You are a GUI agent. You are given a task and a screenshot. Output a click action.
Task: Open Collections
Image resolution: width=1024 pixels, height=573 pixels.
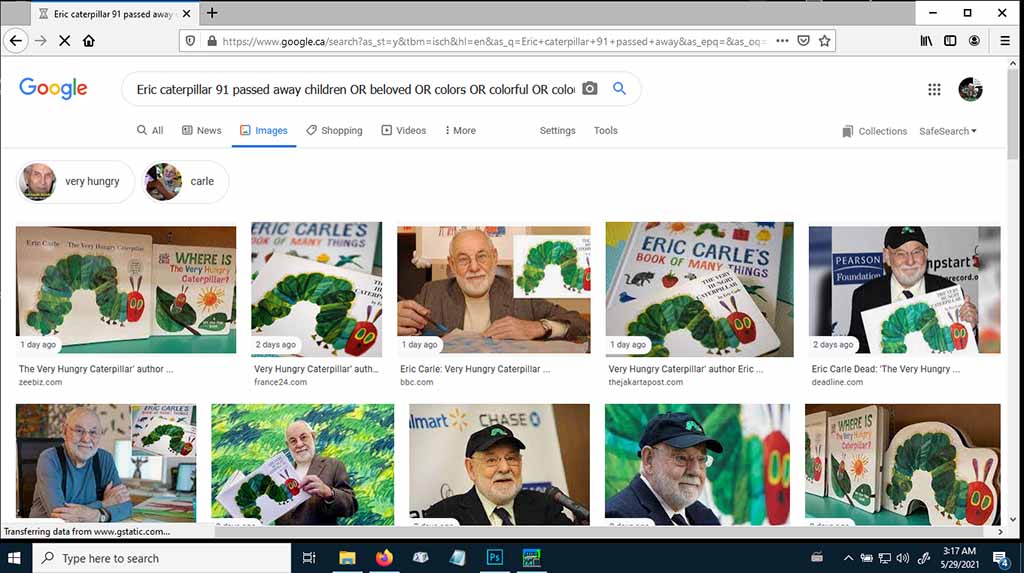874,131
